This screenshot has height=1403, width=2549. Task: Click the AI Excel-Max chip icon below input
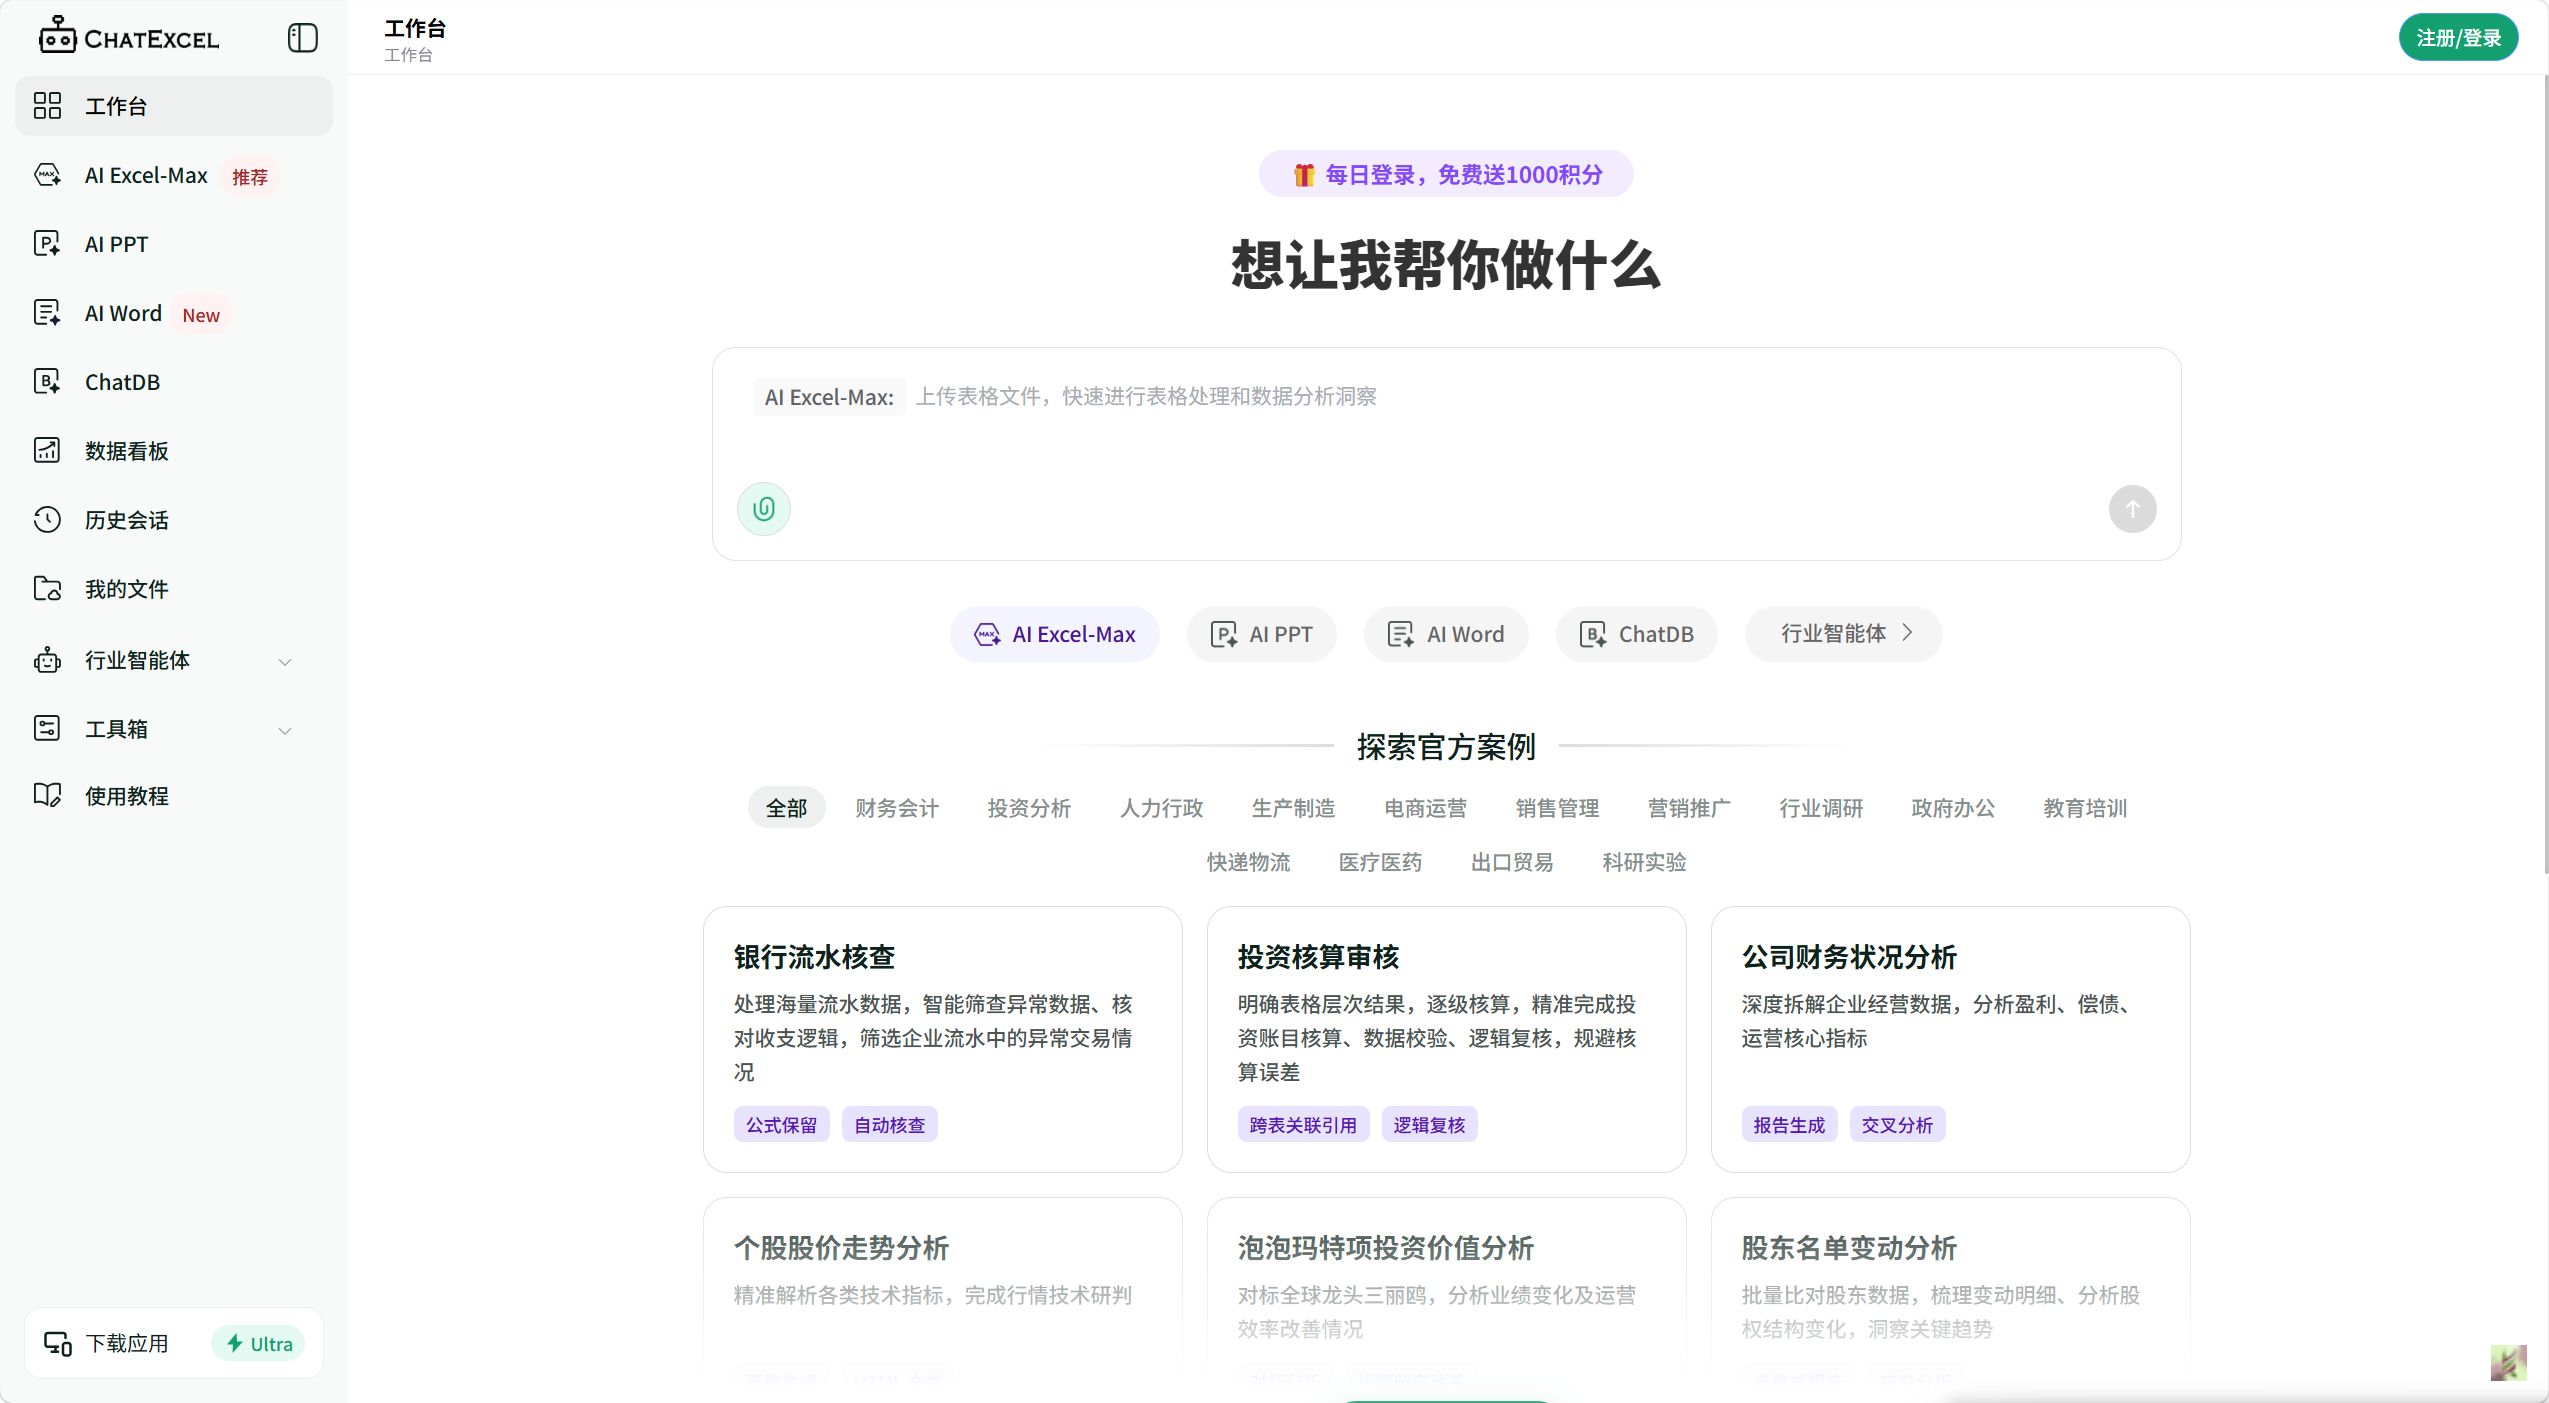[x=987, y=635]
